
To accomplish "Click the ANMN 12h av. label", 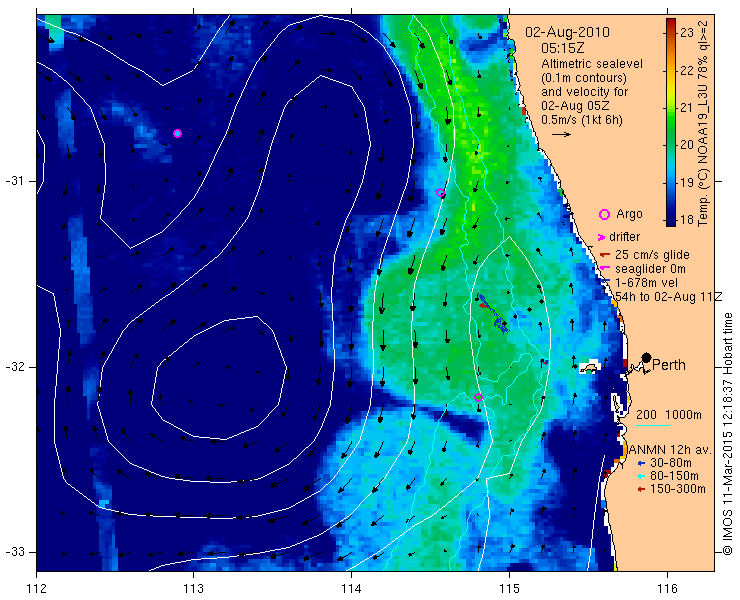I will point(670,449).
